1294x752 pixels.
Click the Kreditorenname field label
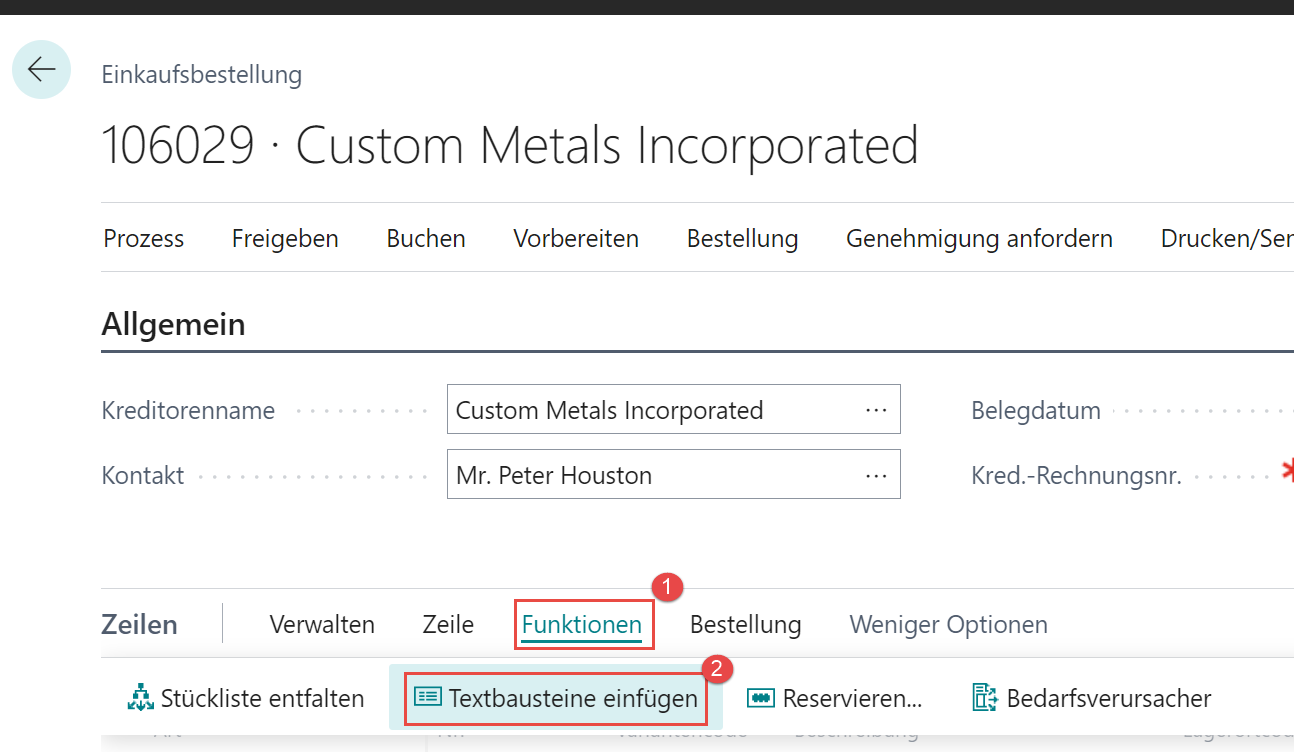pos(188,411)
